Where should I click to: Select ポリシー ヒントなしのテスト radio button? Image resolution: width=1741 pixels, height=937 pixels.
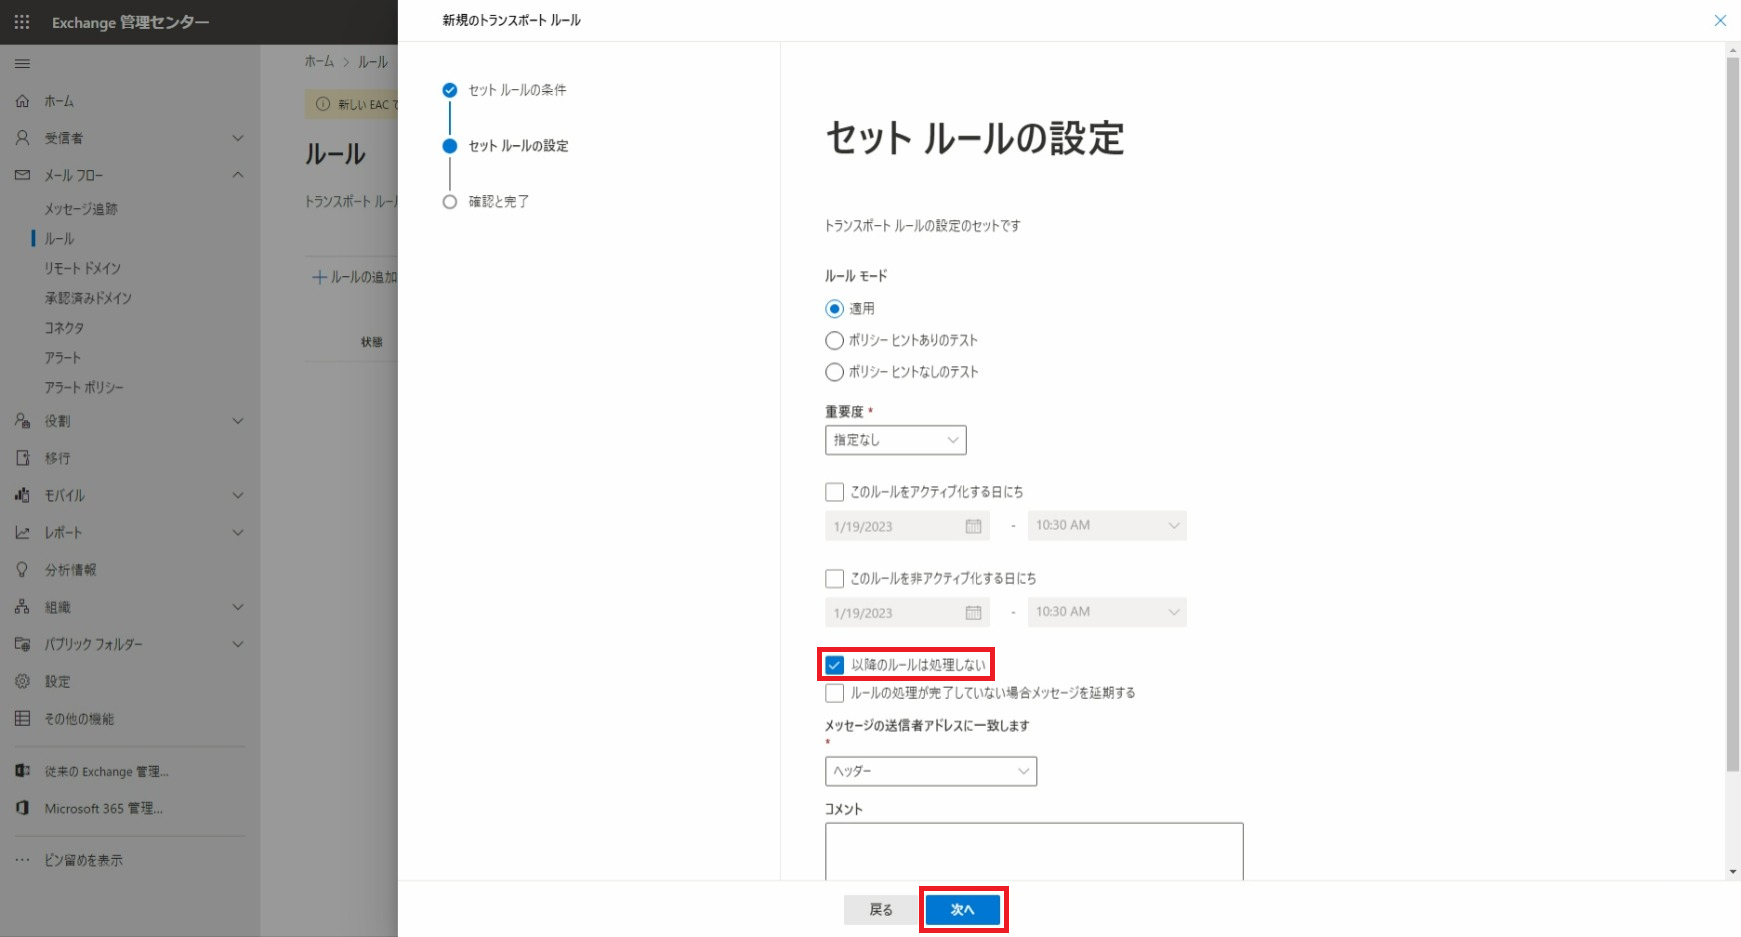point(834,372)
